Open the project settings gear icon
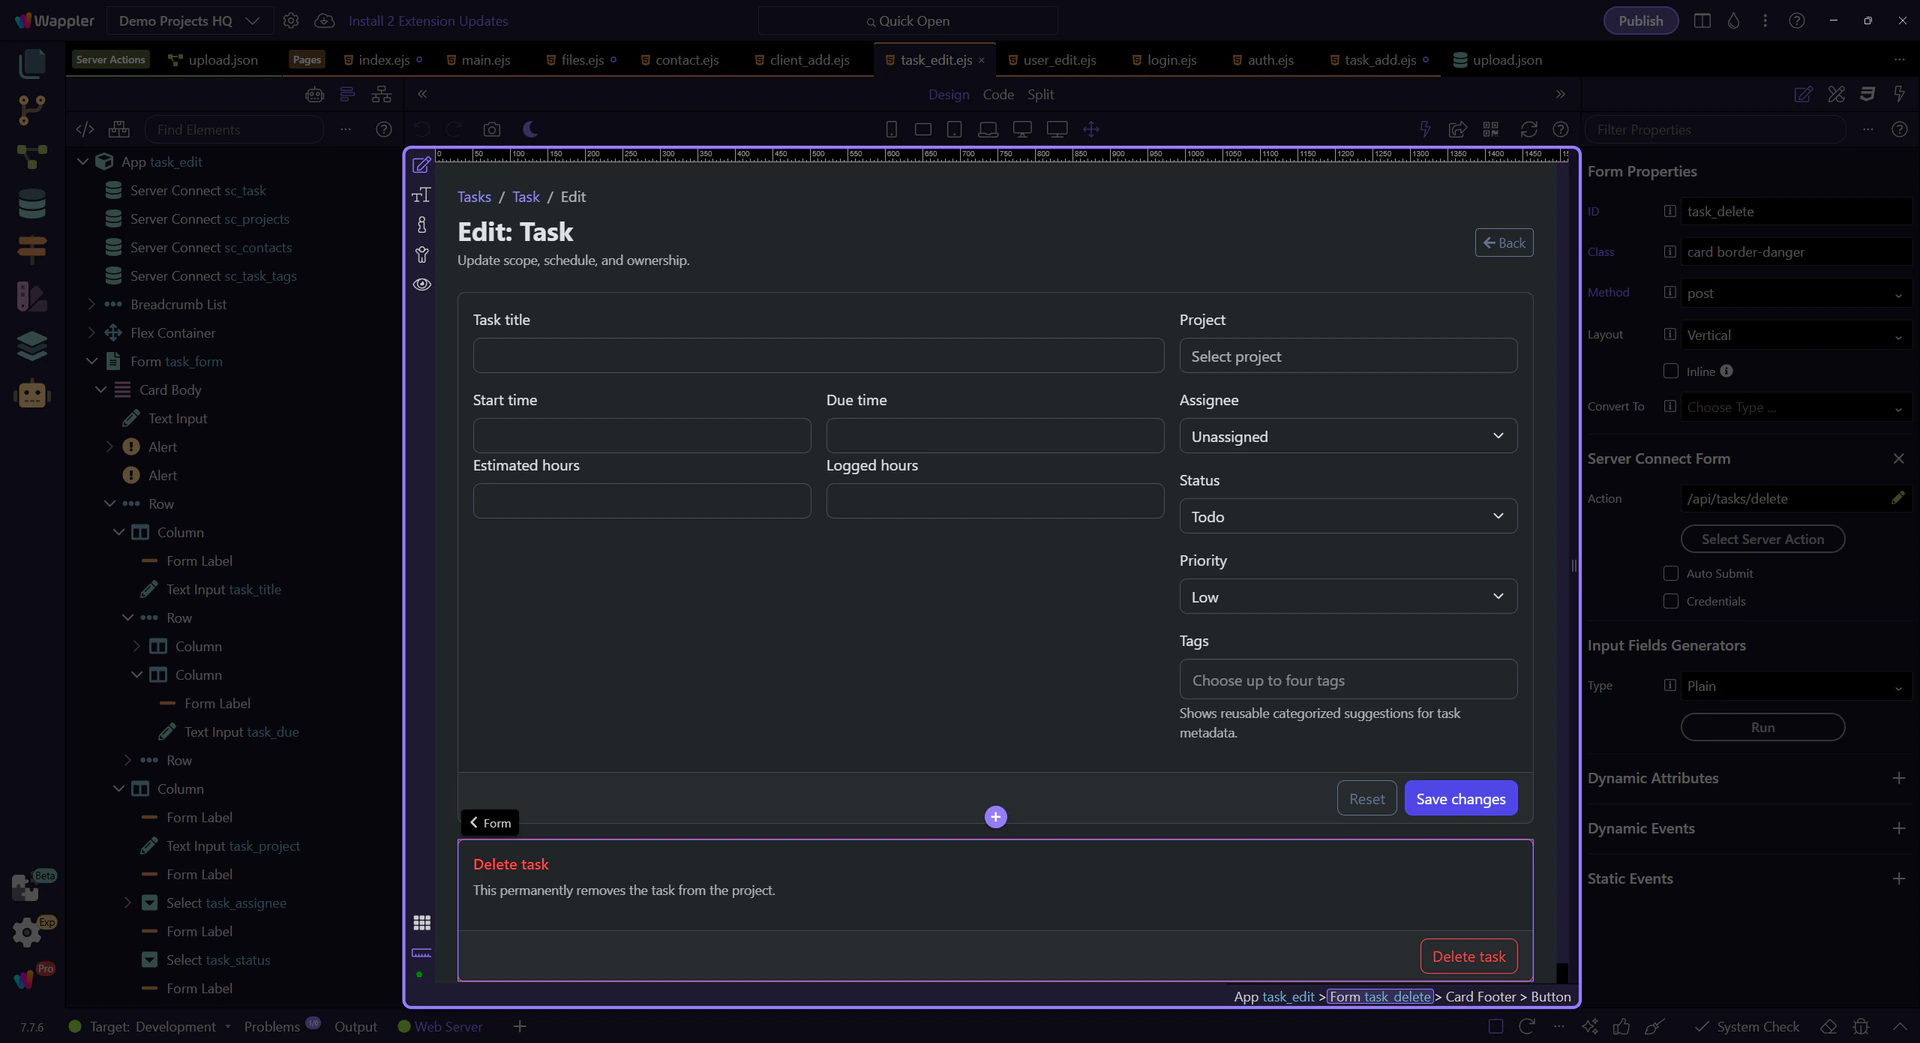The width and height of the screenshot is (1920, 1043). [291, 21]
